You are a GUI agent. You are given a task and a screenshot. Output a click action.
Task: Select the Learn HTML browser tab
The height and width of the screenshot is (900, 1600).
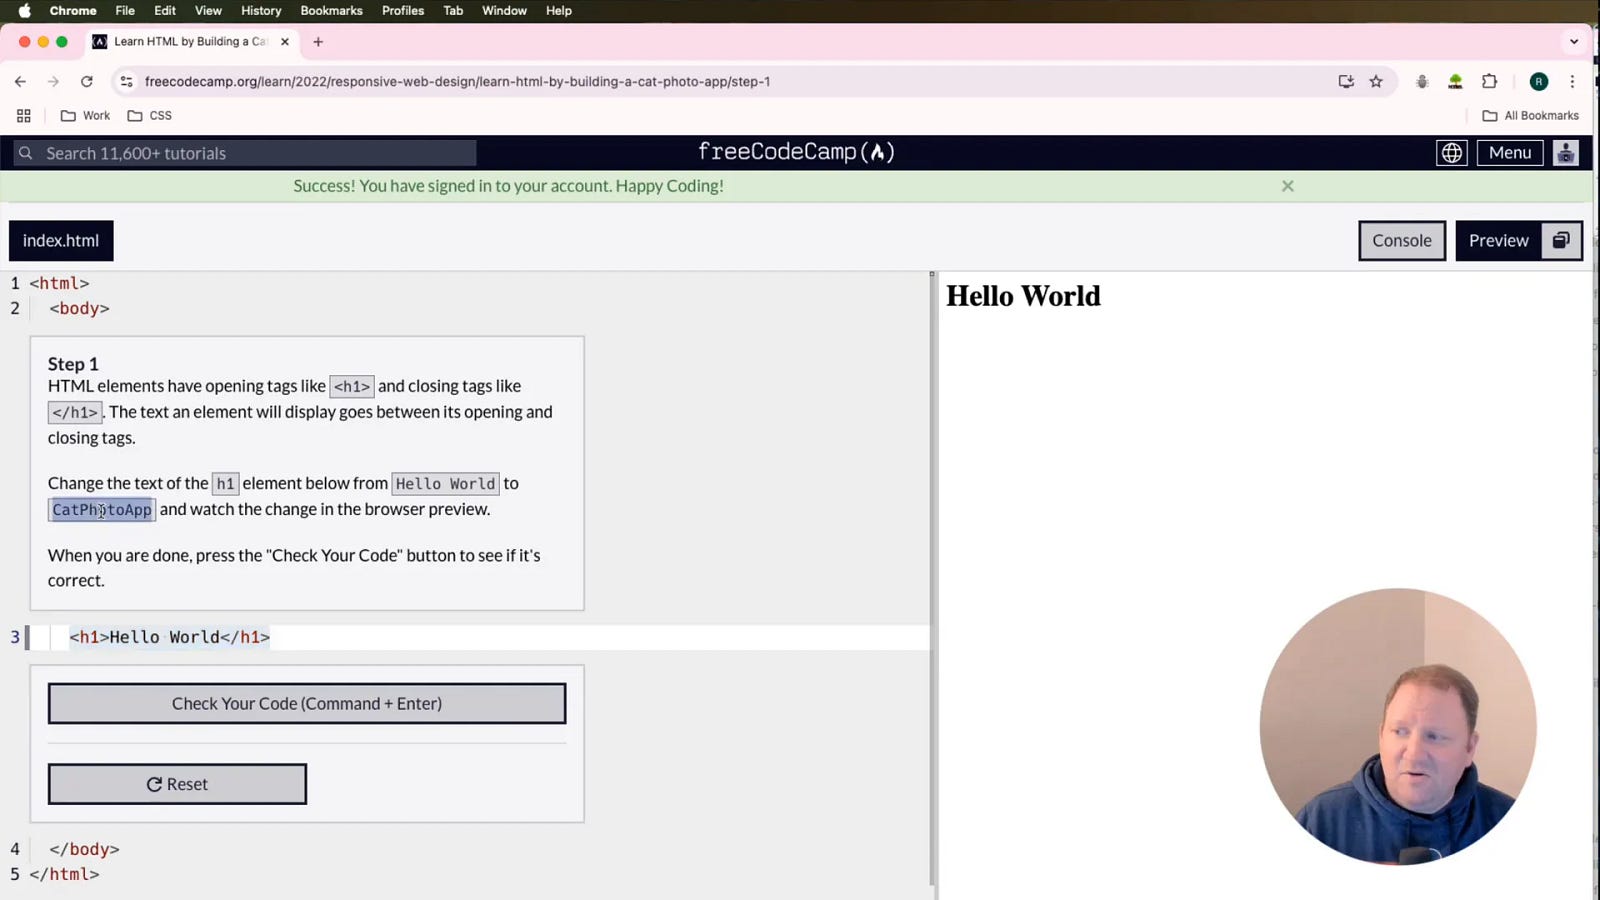click(x=189, y=42)
